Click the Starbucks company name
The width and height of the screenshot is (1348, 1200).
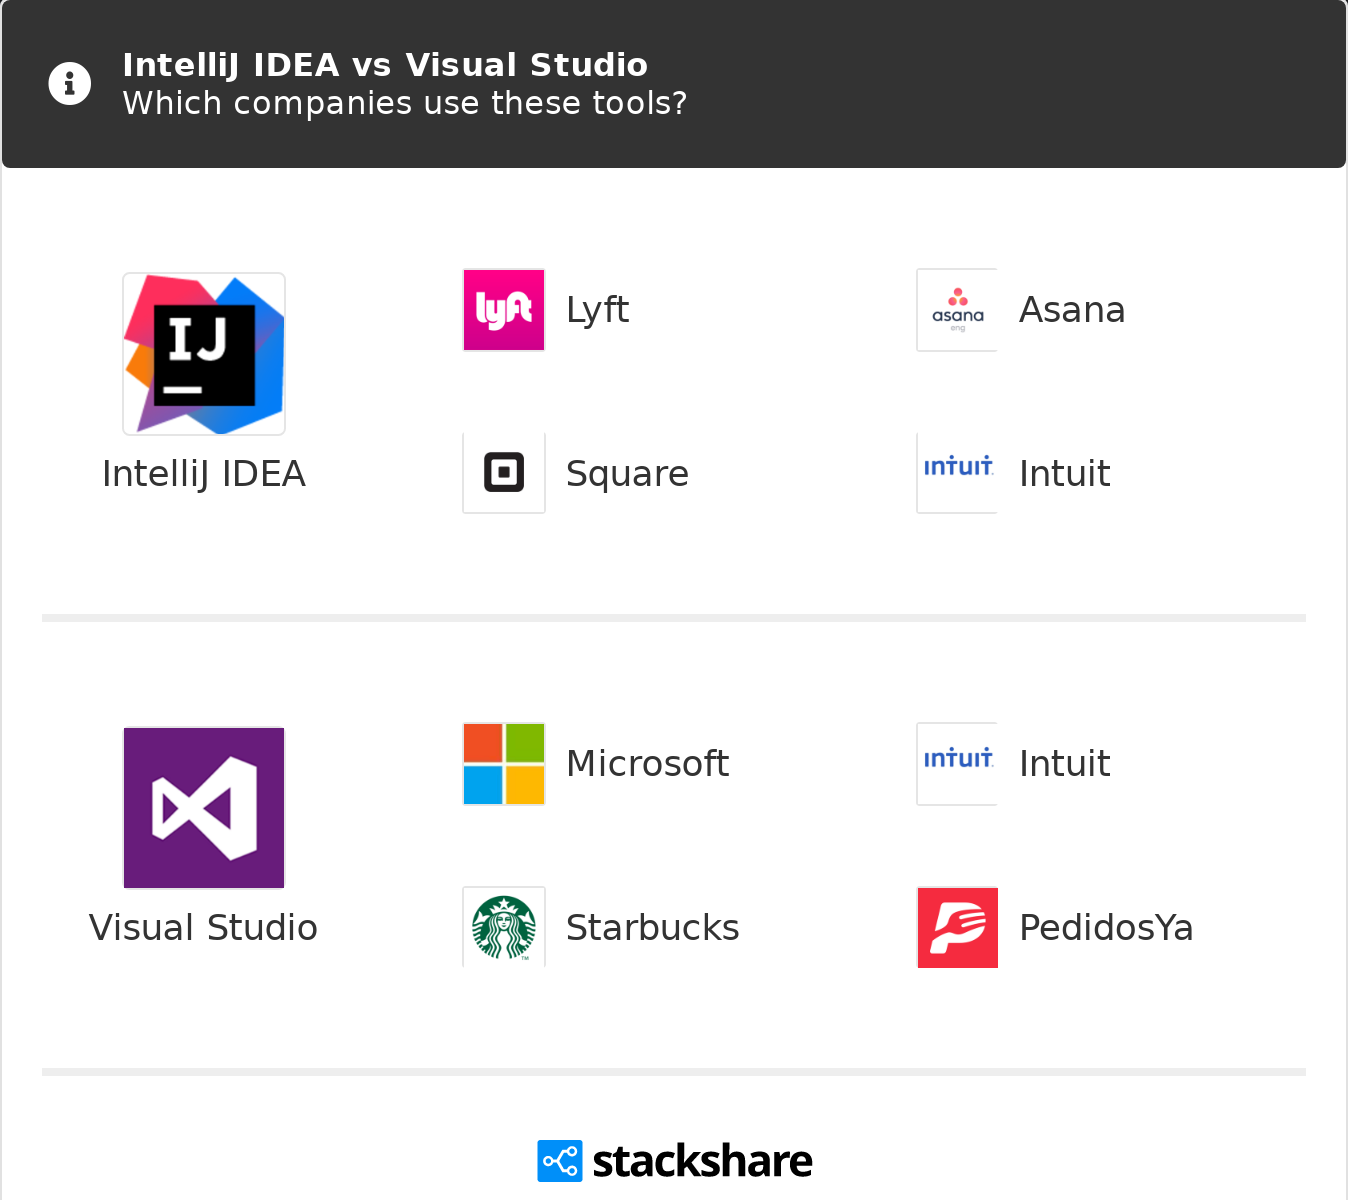652,928
